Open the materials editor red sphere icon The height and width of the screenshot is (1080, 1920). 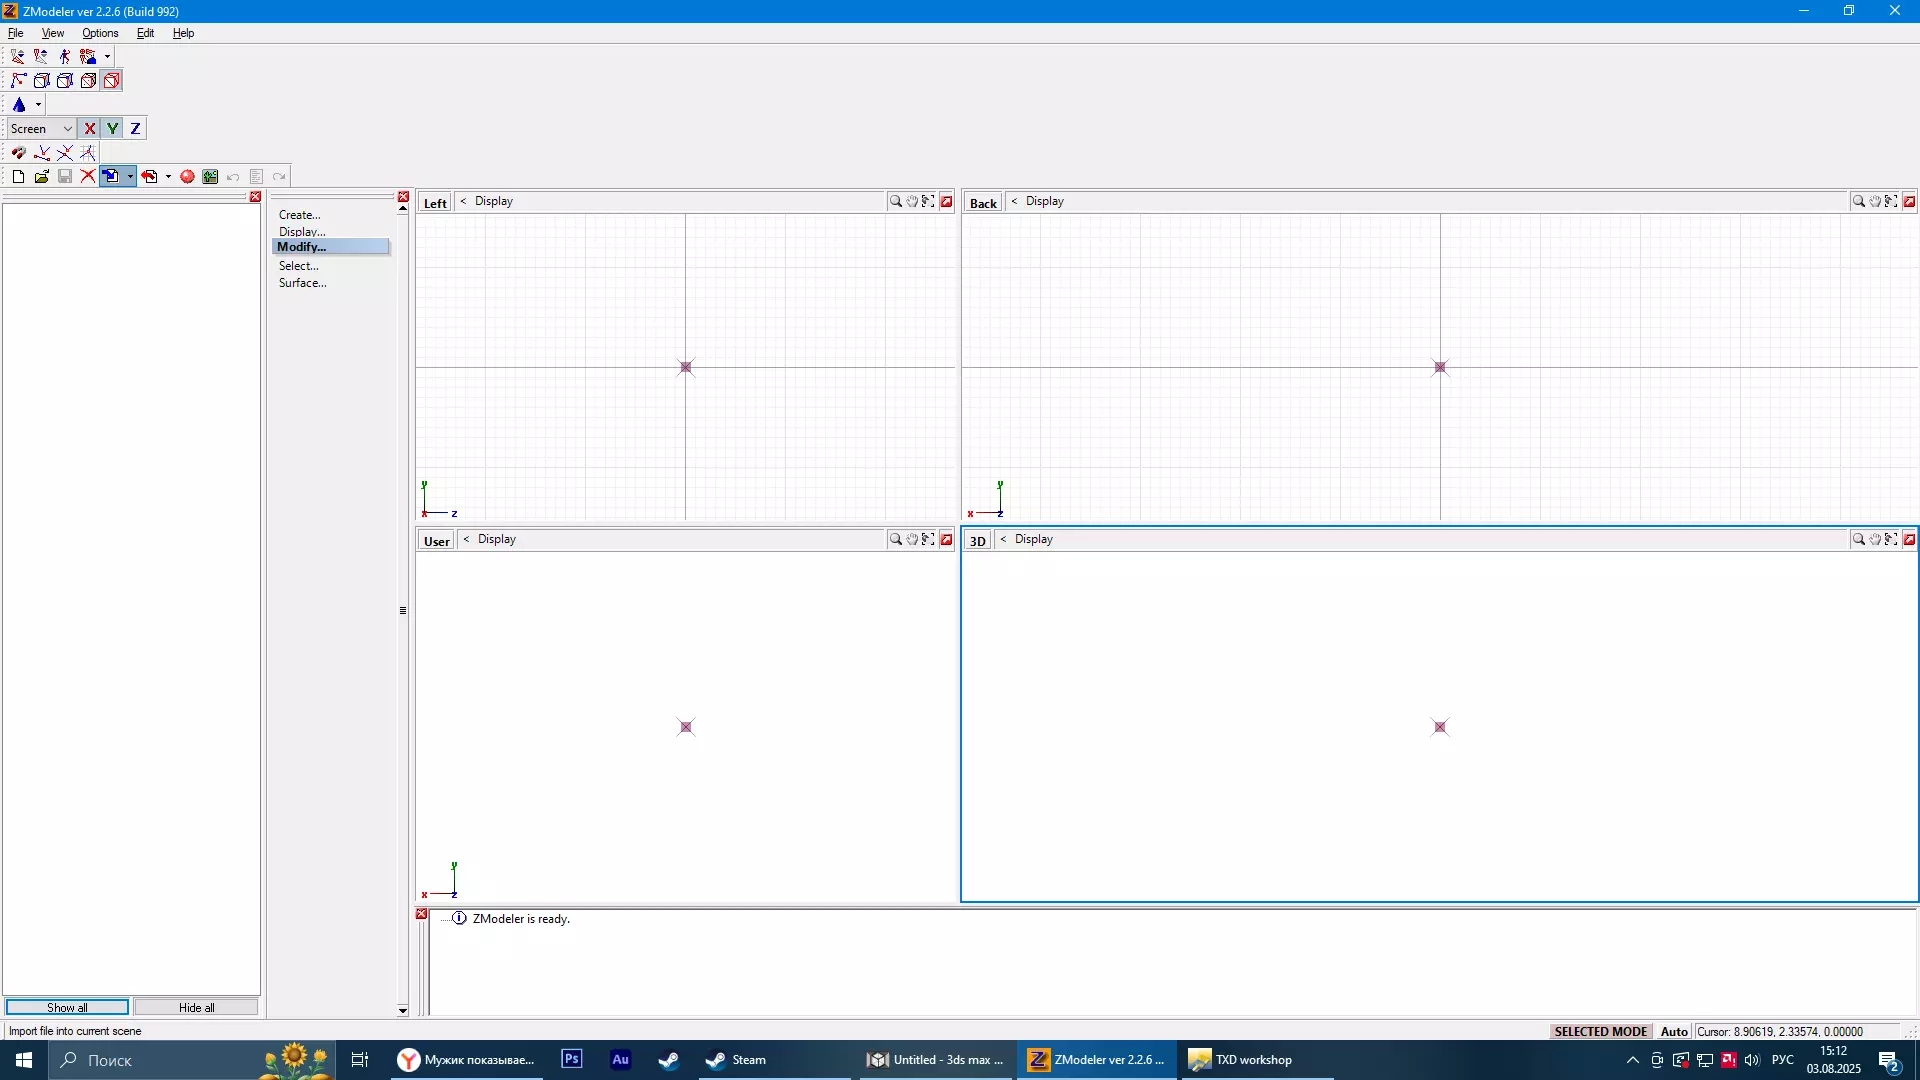tap(187, 177)
